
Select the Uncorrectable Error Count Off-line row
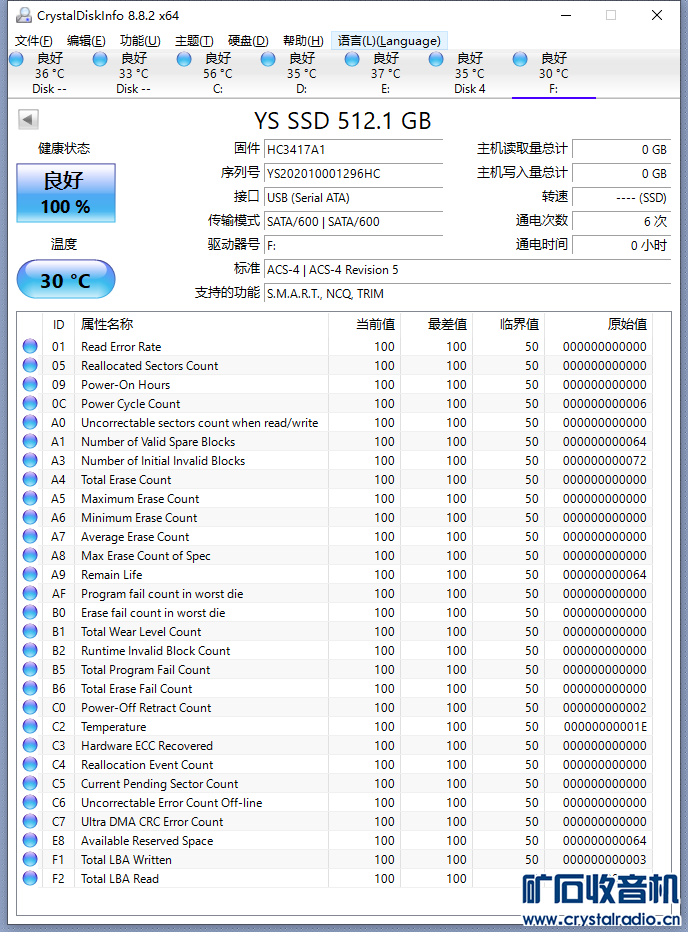pyautogui.click(x=335, y=802)
